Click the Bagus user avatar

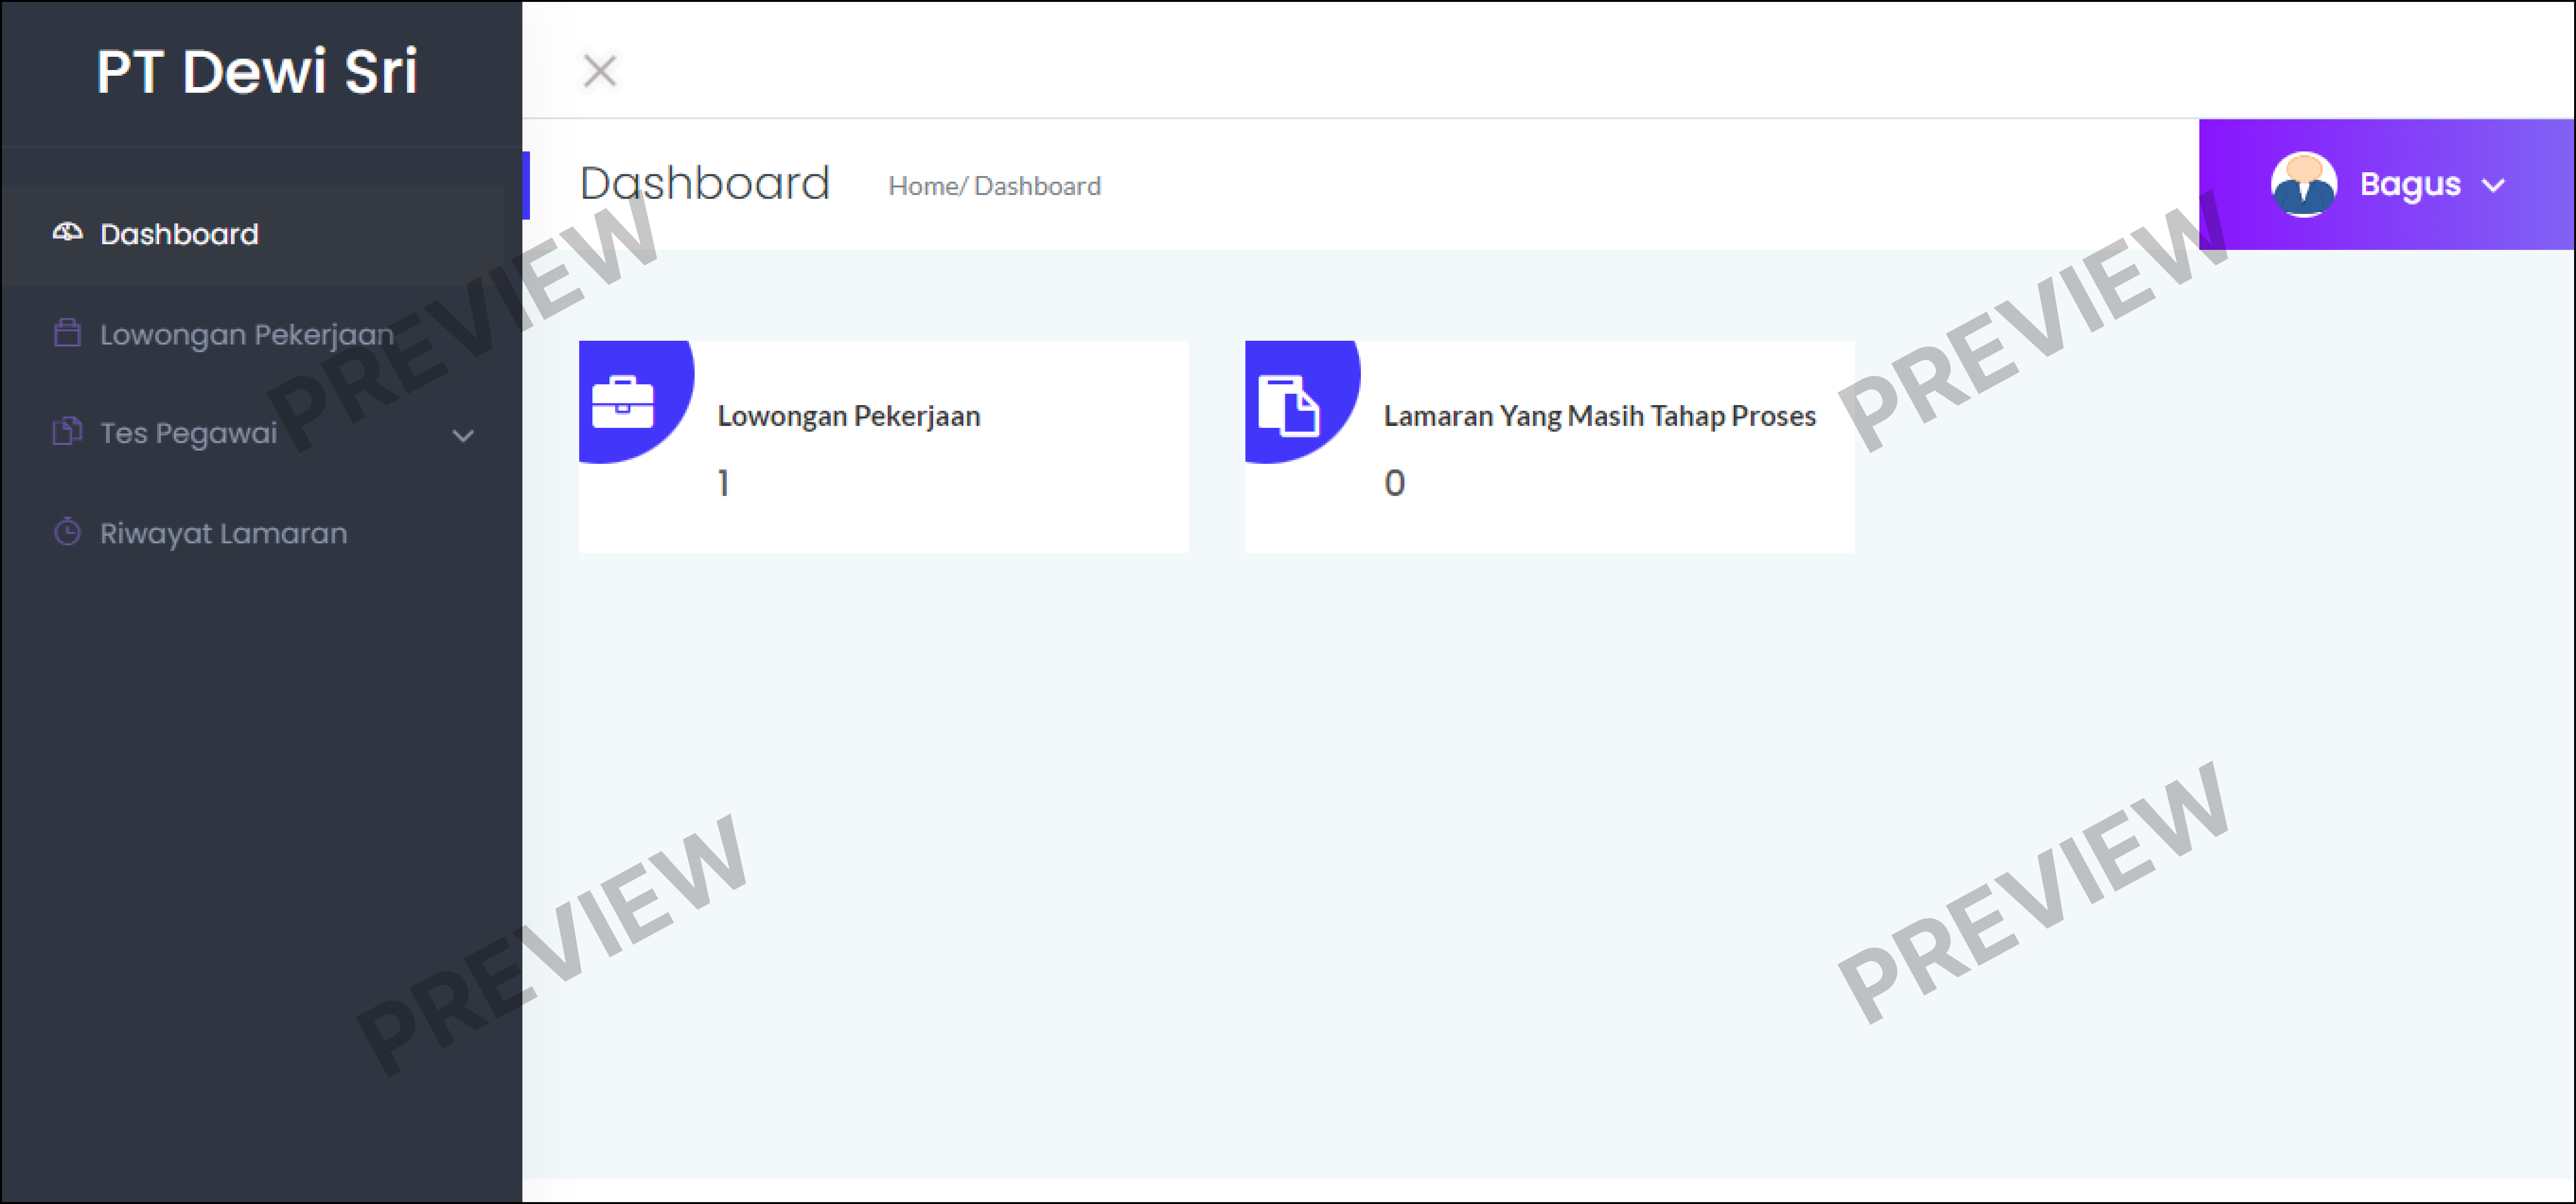[2303, 184]
